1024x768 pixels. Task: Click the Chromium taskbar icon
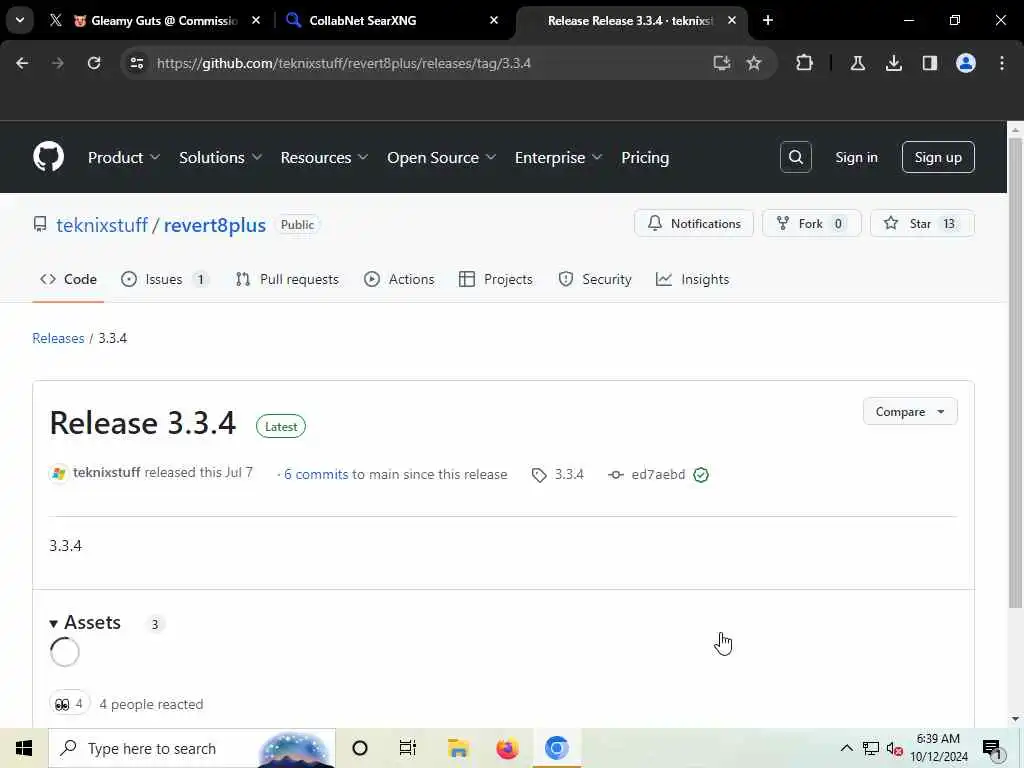(x=556, y=748)
